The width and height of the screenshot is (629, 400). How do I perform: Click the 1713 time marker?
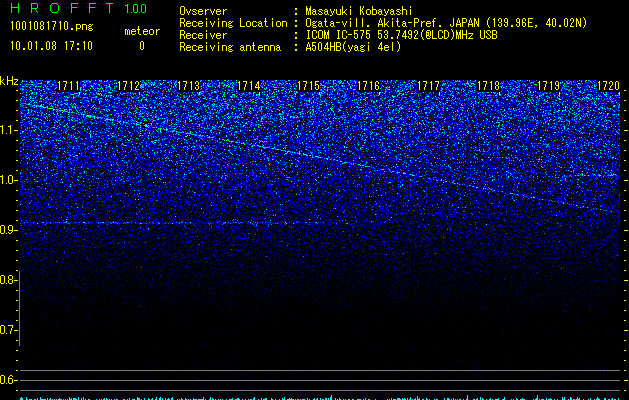[189, 86]
